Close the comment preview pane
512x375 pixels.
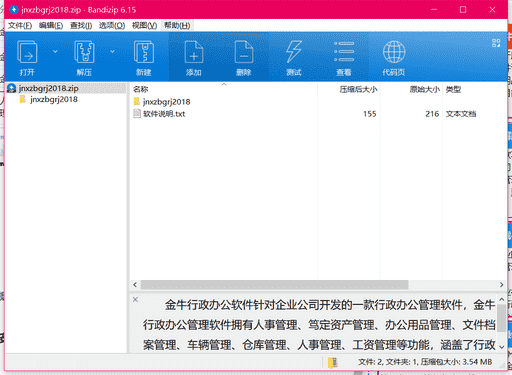pos(135,299)
